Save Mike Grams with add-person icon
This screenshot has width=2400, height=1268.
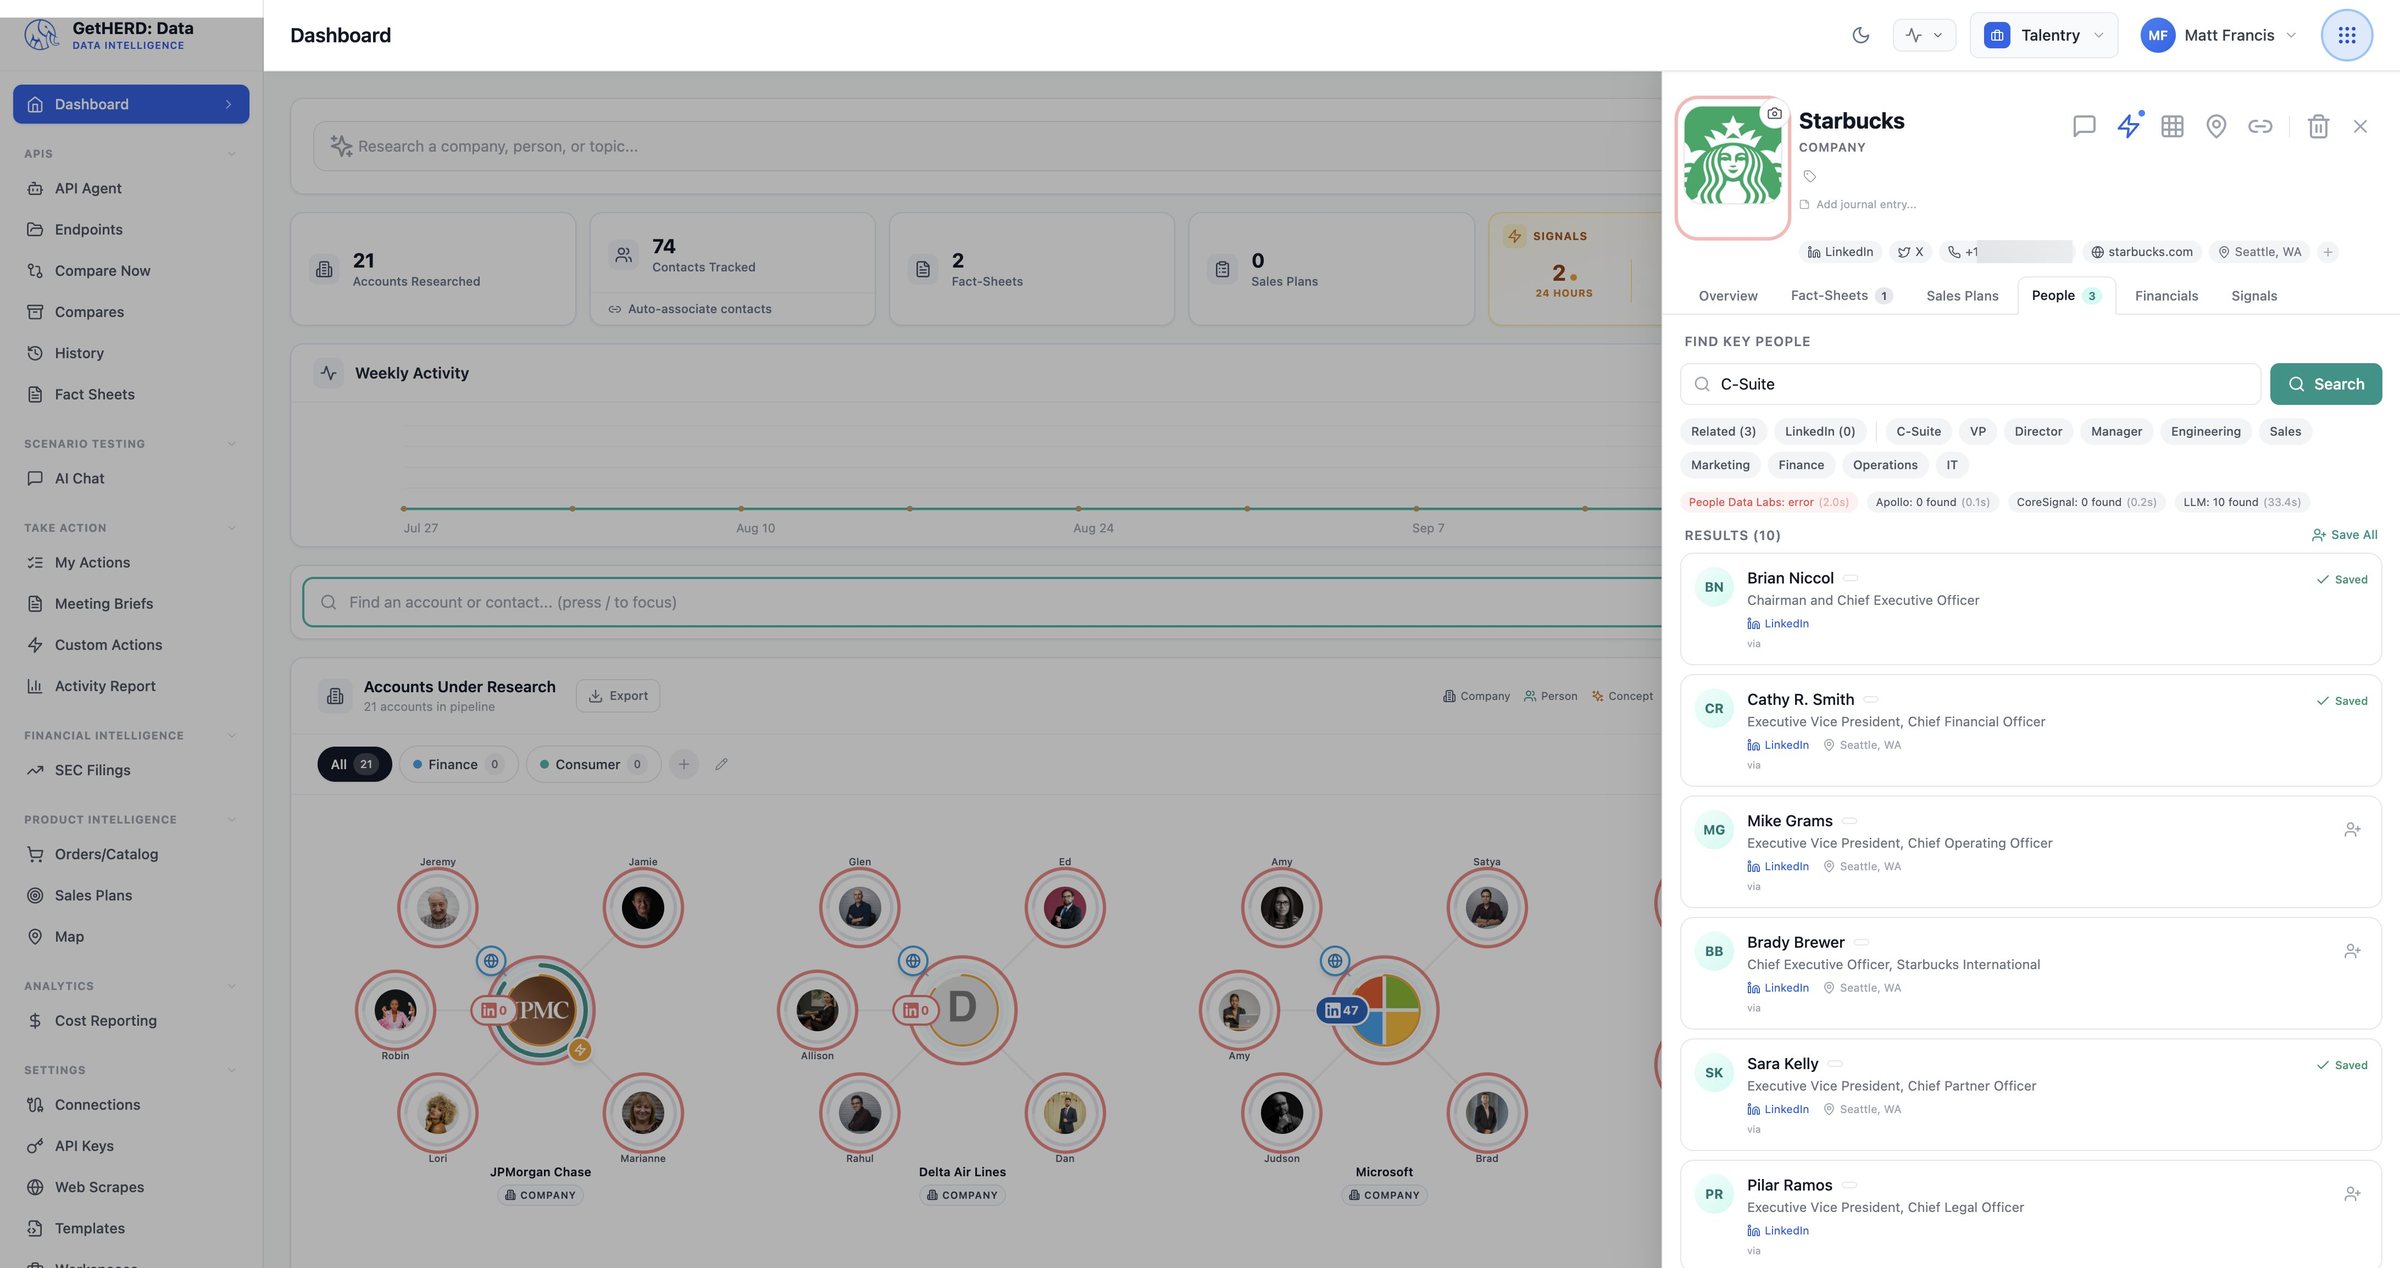(2352, 829)
